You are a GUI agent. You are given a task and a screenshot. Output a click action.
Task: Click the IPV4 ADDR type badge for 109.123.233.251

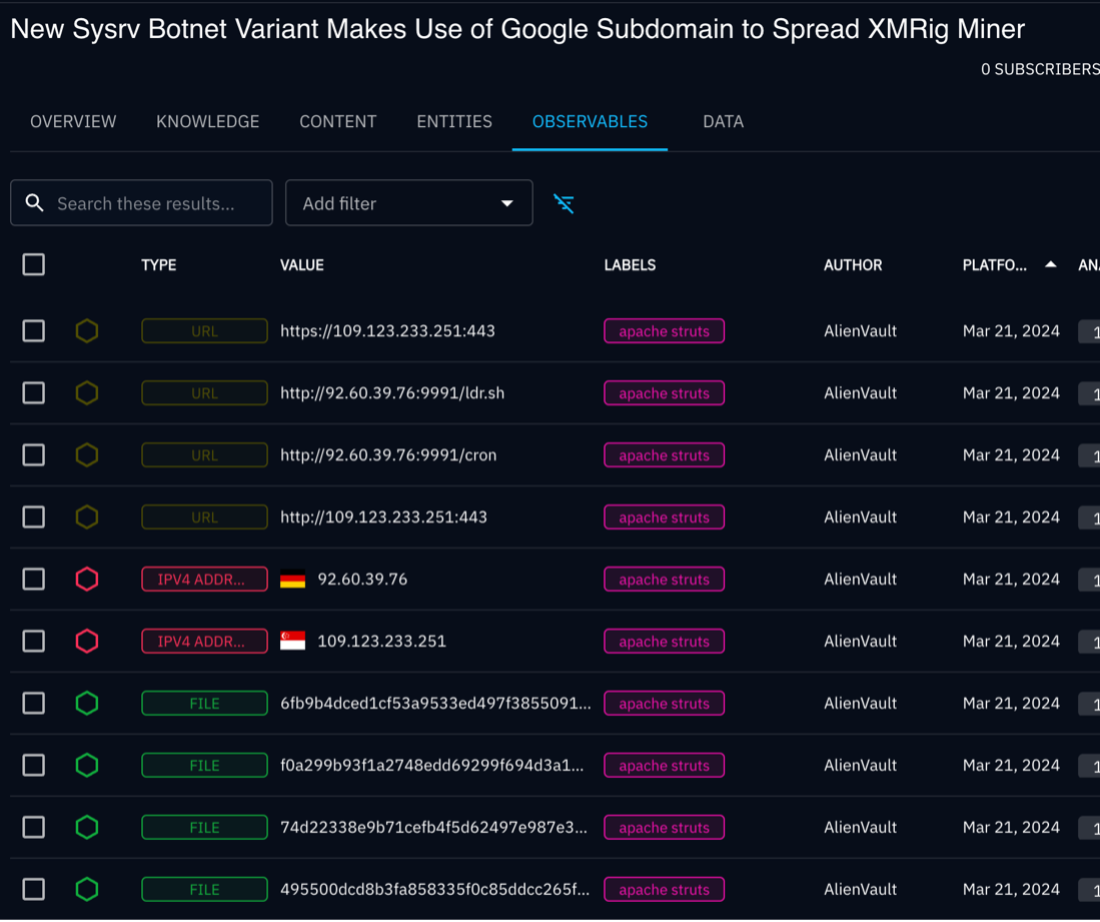[x=204, y=641]
